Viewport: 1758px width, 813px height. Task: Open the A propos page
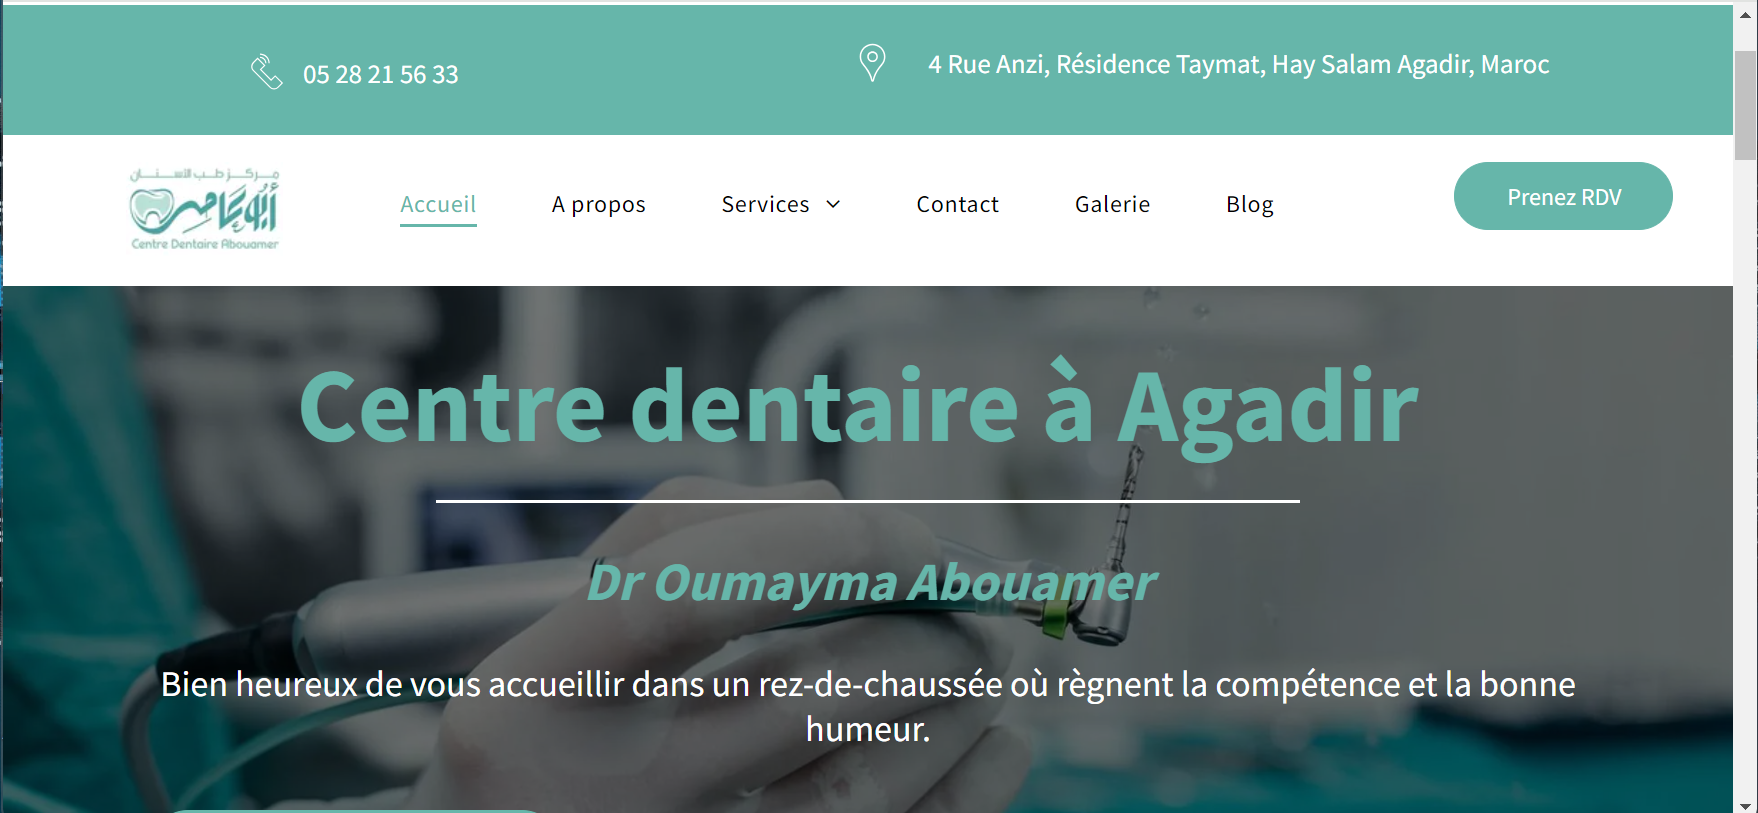599,205
